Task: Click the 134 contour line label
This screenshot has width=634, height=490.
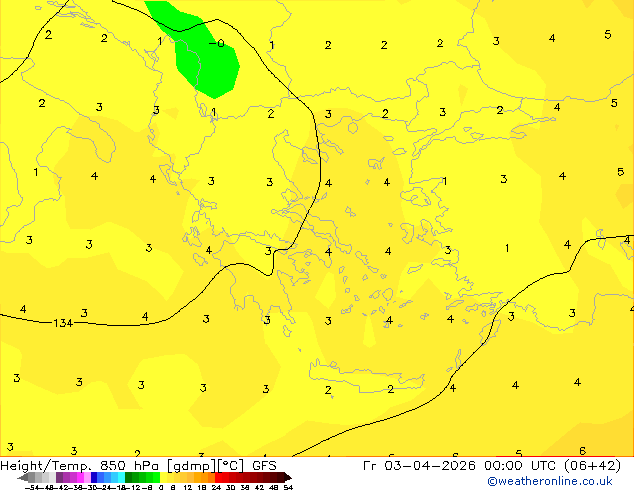Action: click(x=63, y=323)
